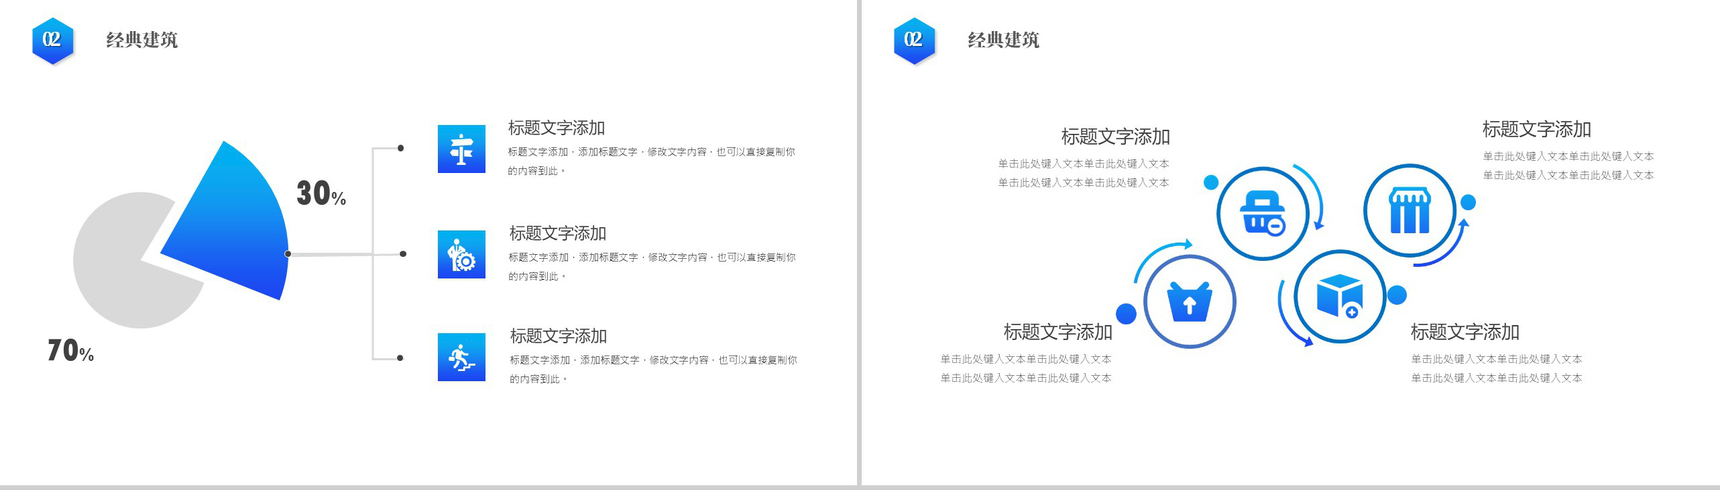Select the 30% percentage label
This screenshot has height=490, width=1720.
click(321, 194)
